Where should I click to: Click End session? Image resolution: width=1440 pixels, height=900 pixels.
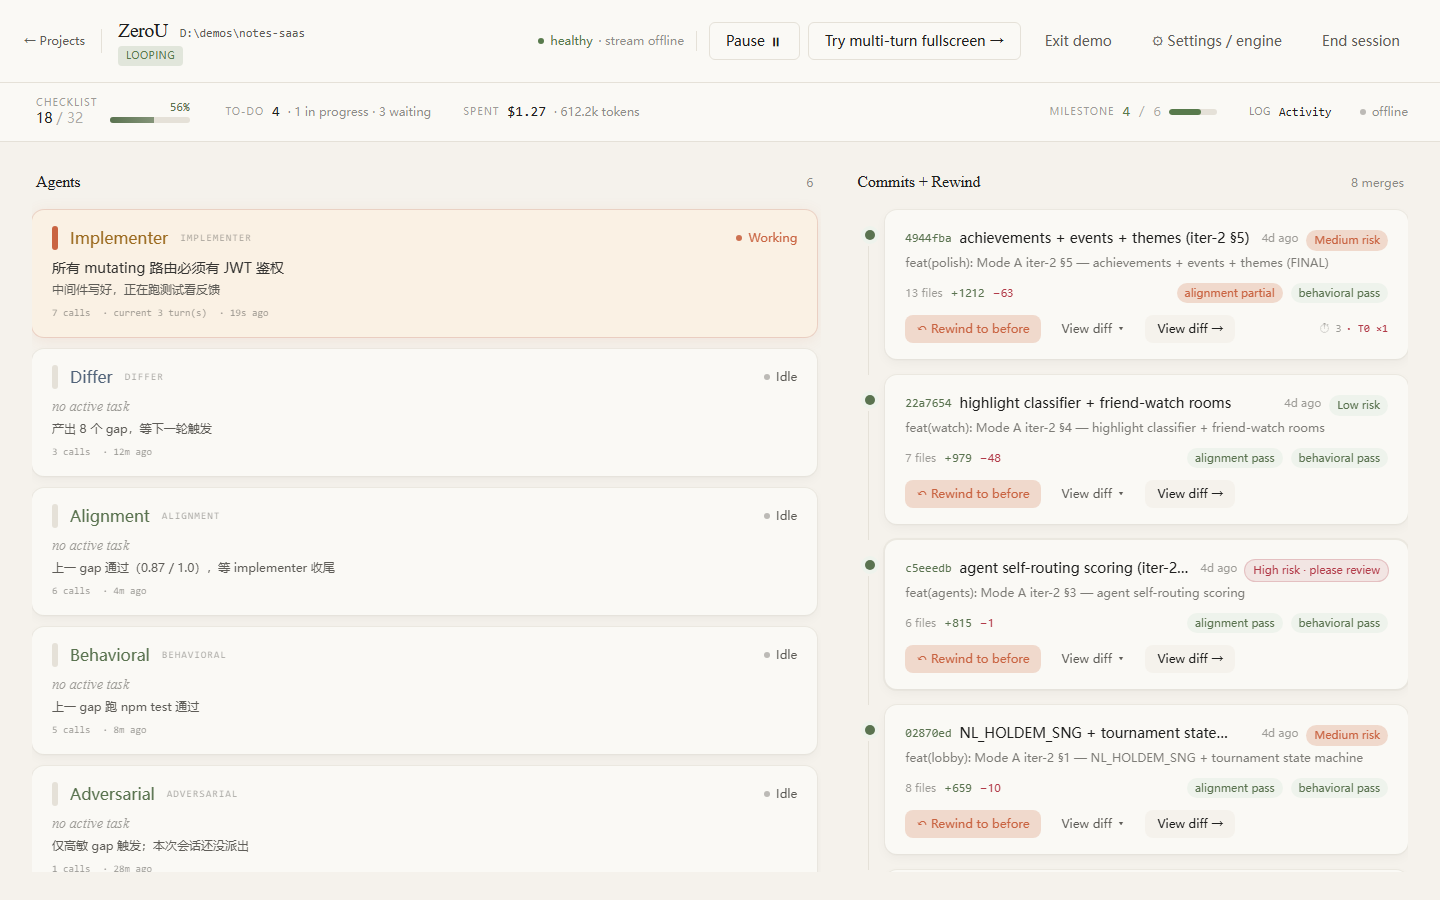click(1360, 41)
